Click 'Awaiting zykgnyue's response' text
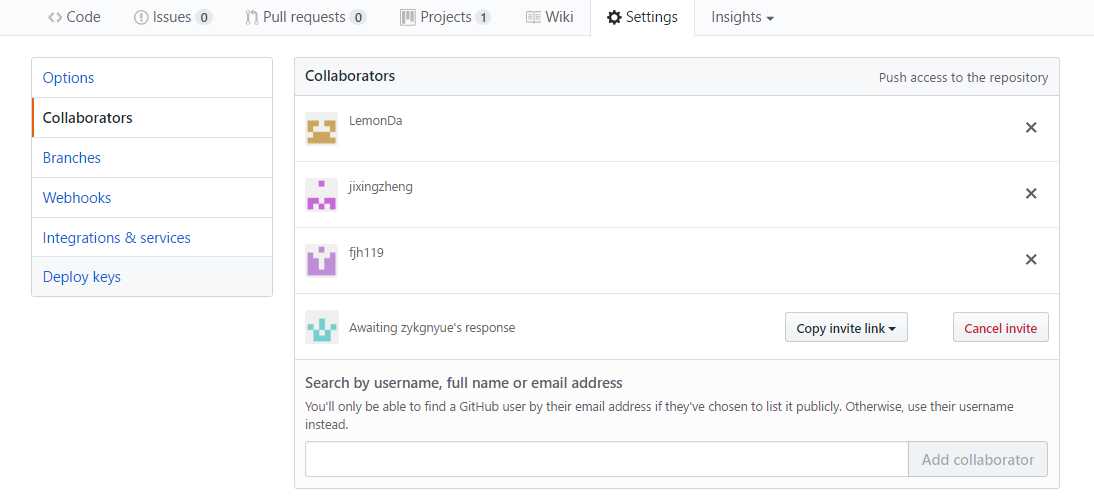1094x497 pixels. 432,327
